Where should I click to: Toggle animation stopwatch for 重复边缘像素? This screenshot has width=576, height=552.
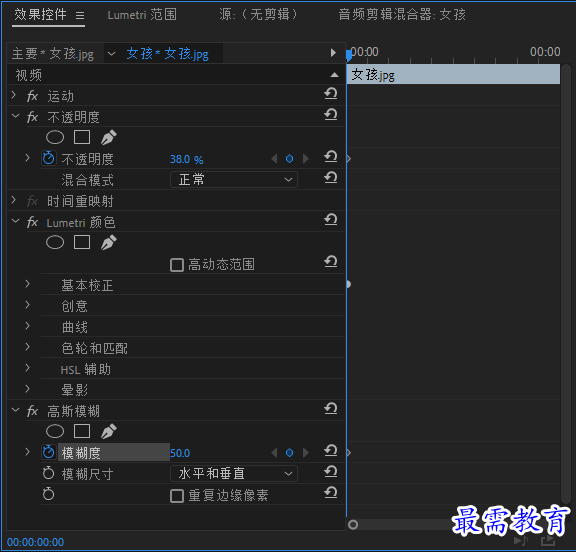click(48, 494)
